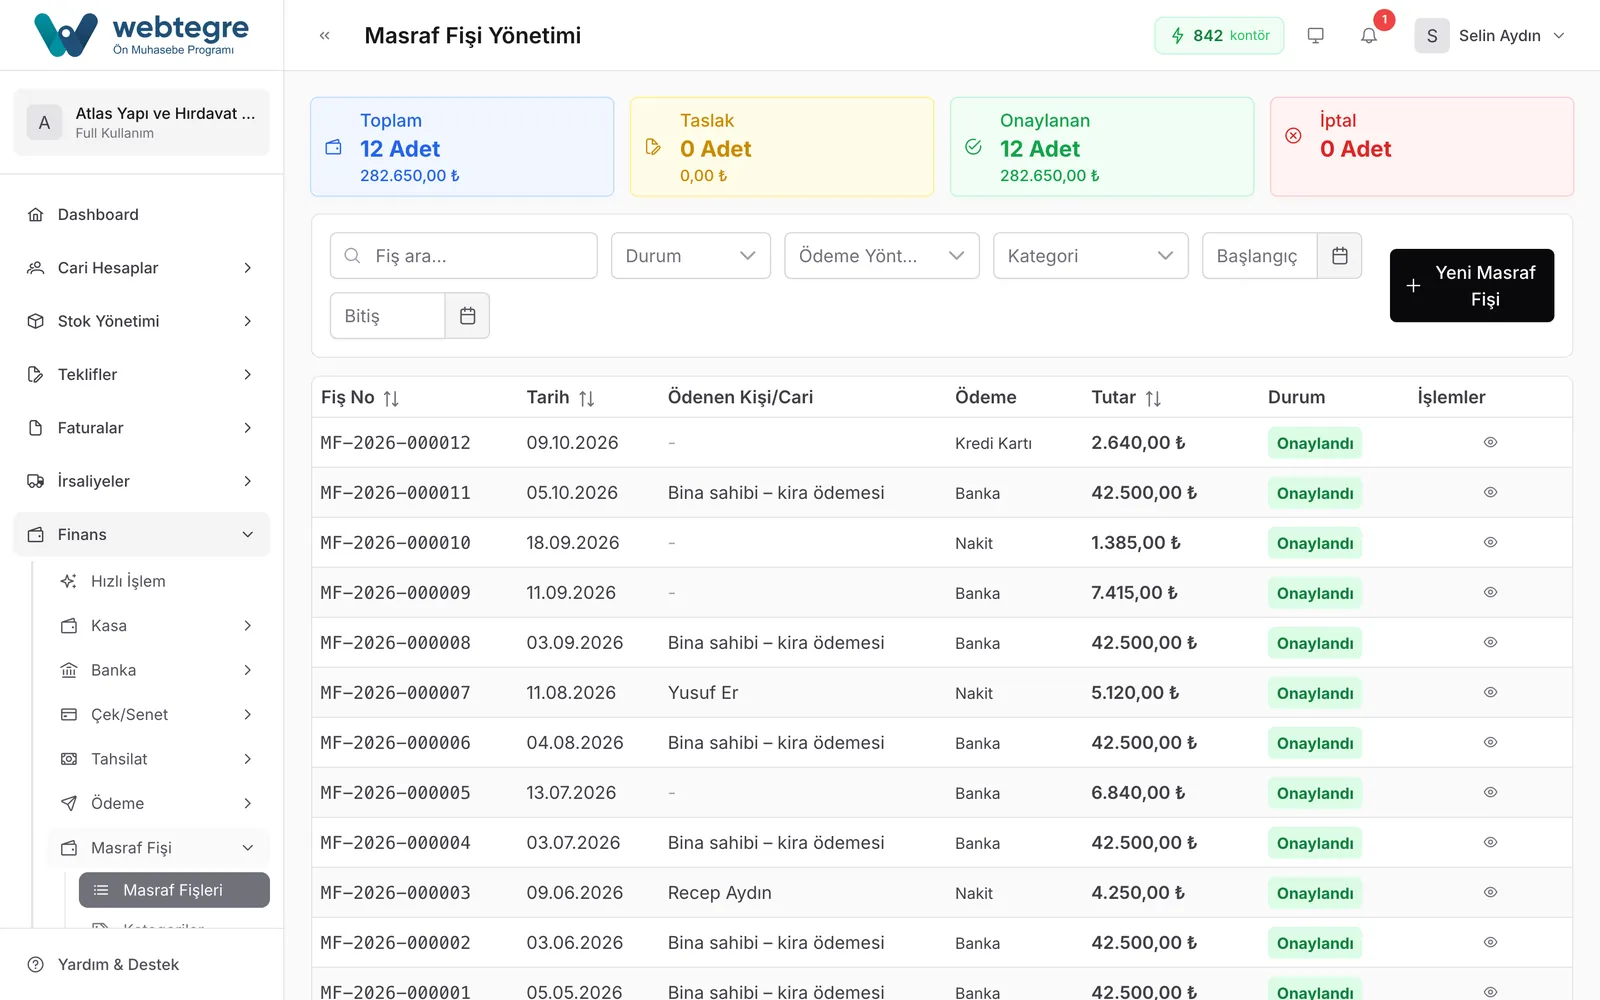Go to Dashboard in sidebar
Screen dimensions: 1600x1000
pyautogui.click(x=142, y=215)
